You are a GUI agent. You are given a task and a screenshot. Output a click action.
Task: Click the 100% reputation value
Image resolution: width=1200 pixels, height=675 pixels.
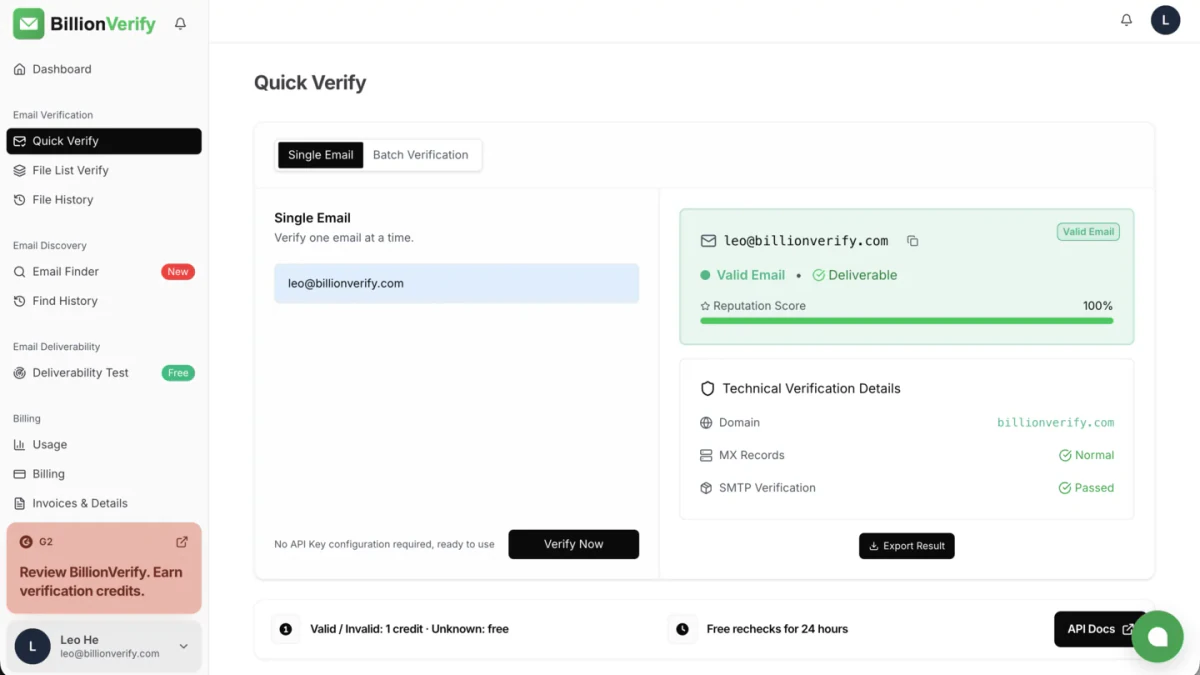[1098, 306]
